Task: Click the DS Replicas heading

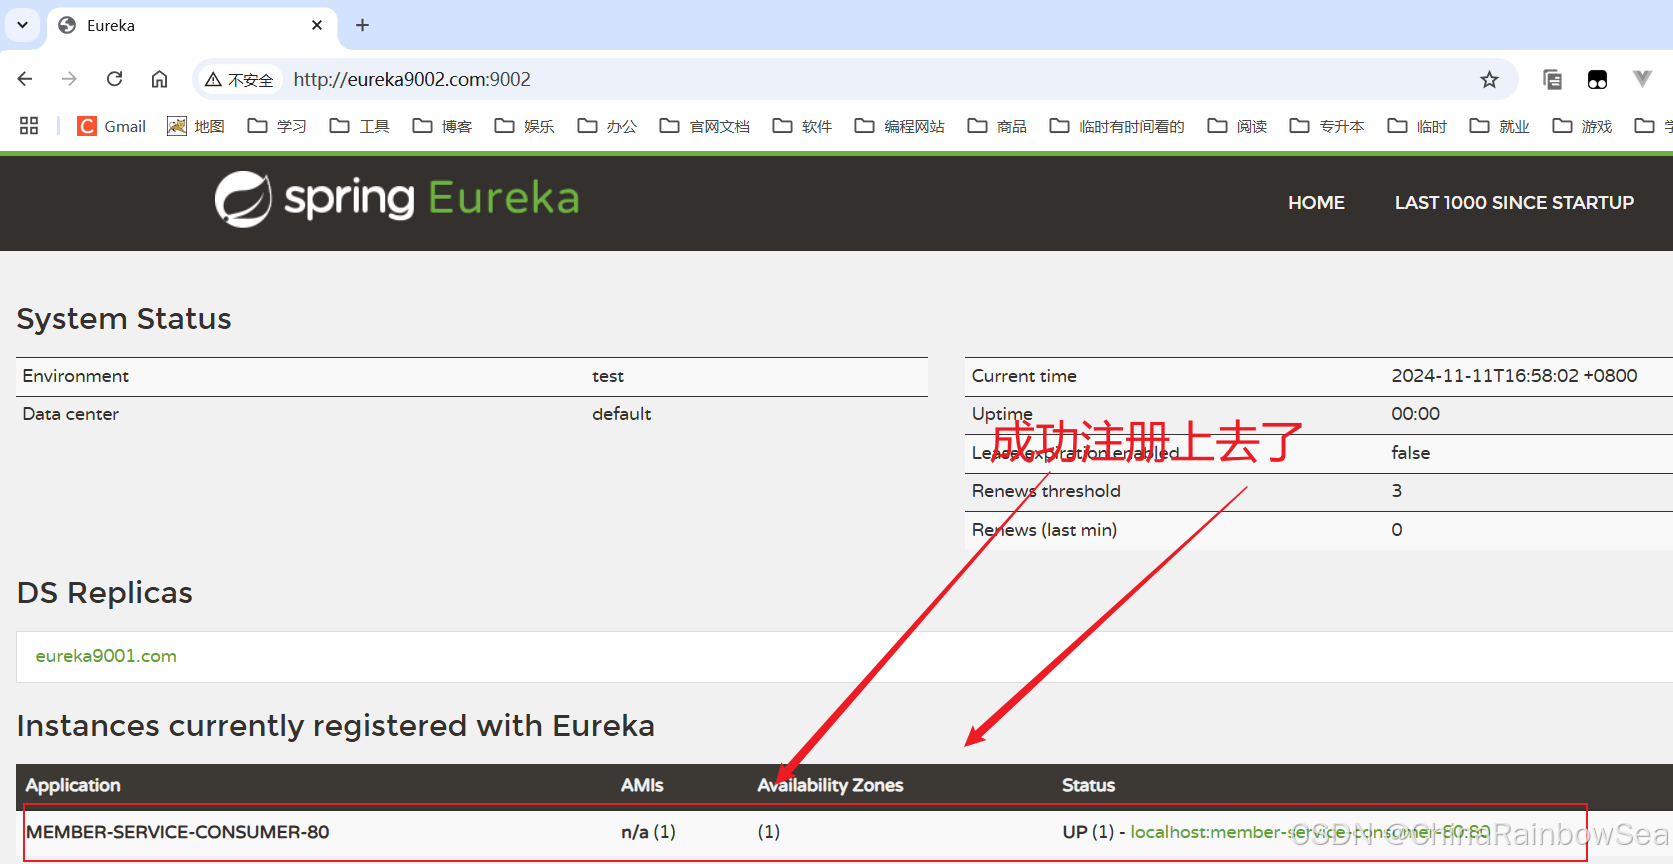Action: point(105,593)
